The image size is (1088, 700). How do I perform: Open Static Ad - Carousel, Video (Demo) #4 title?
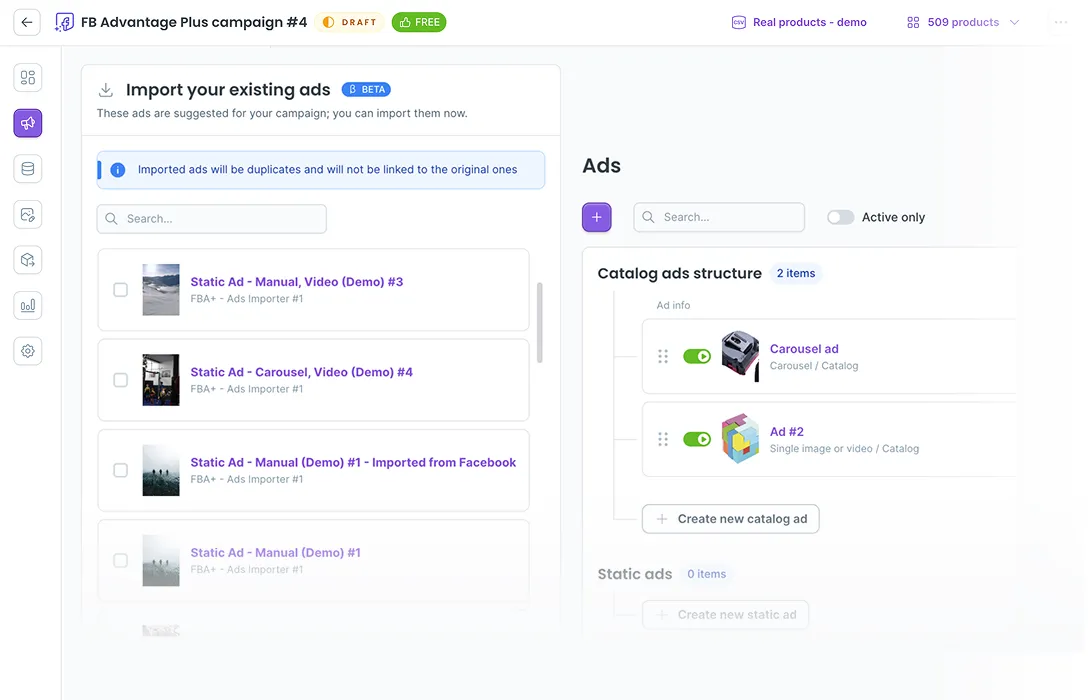(x=302, y=372)
